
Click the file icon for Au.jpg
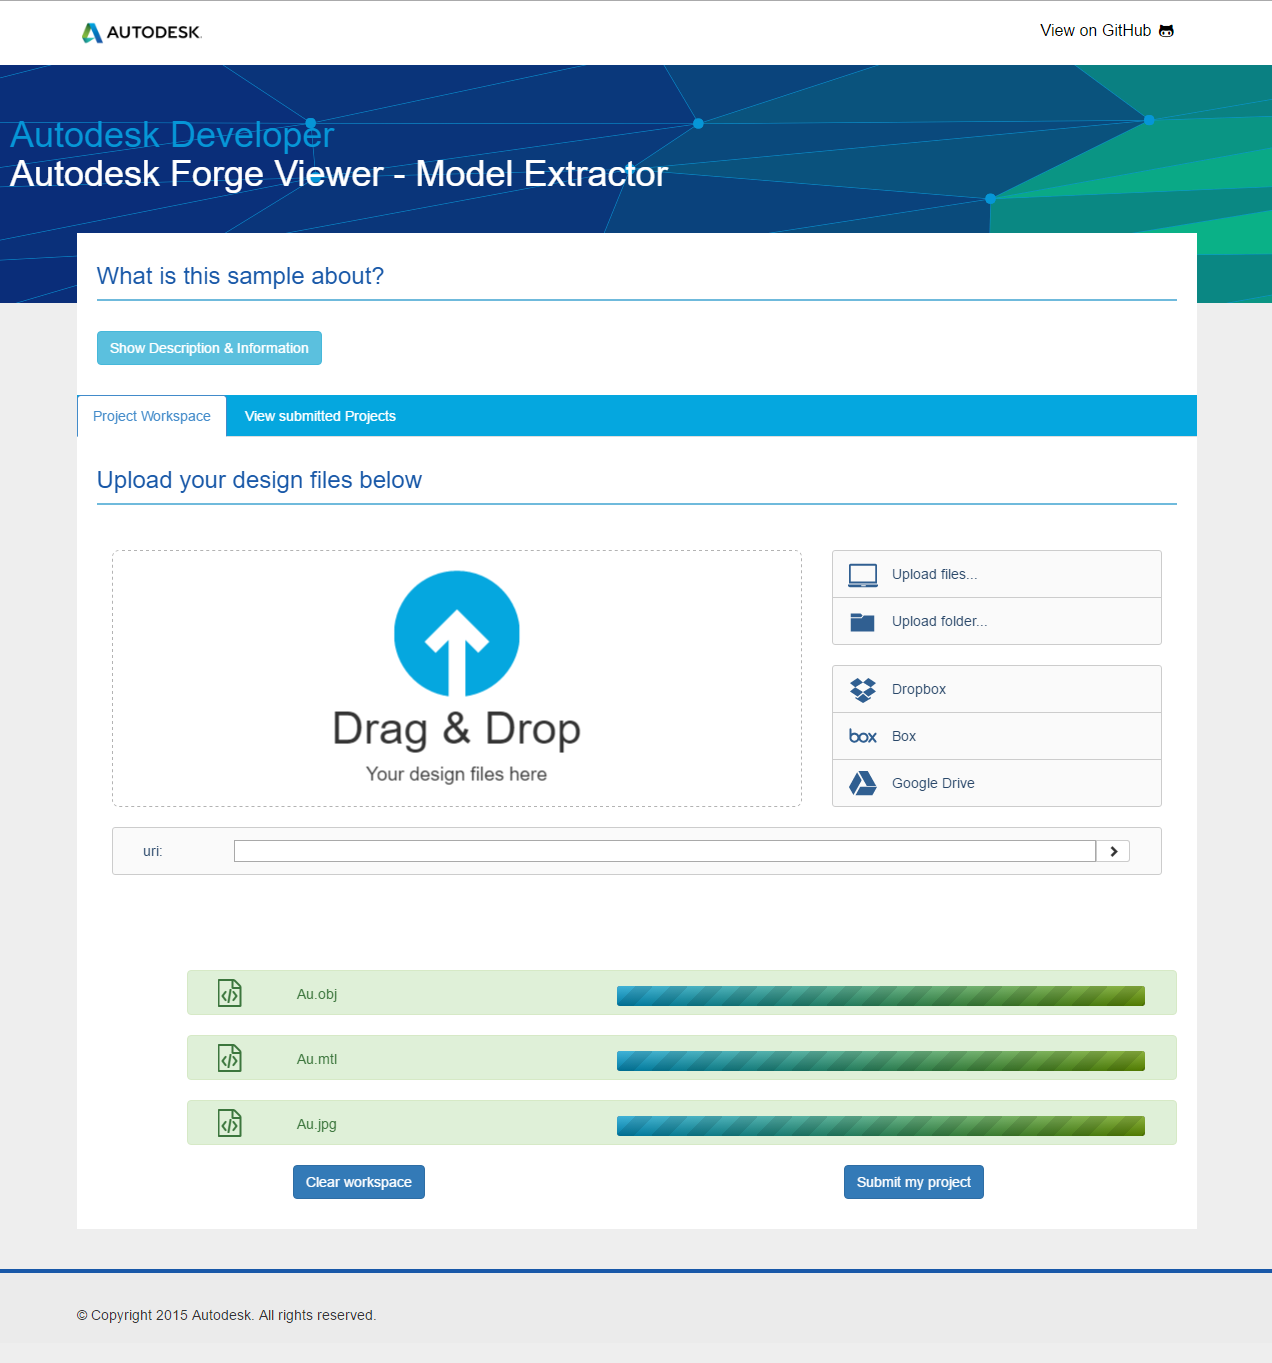230,1123
